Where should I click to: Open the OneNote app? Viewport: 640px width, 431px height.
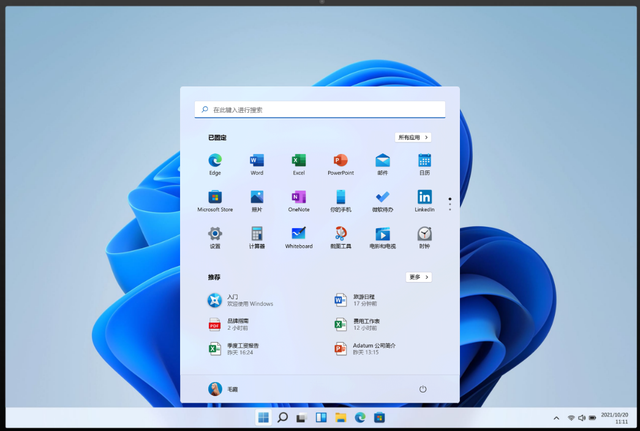pos(299,201)
